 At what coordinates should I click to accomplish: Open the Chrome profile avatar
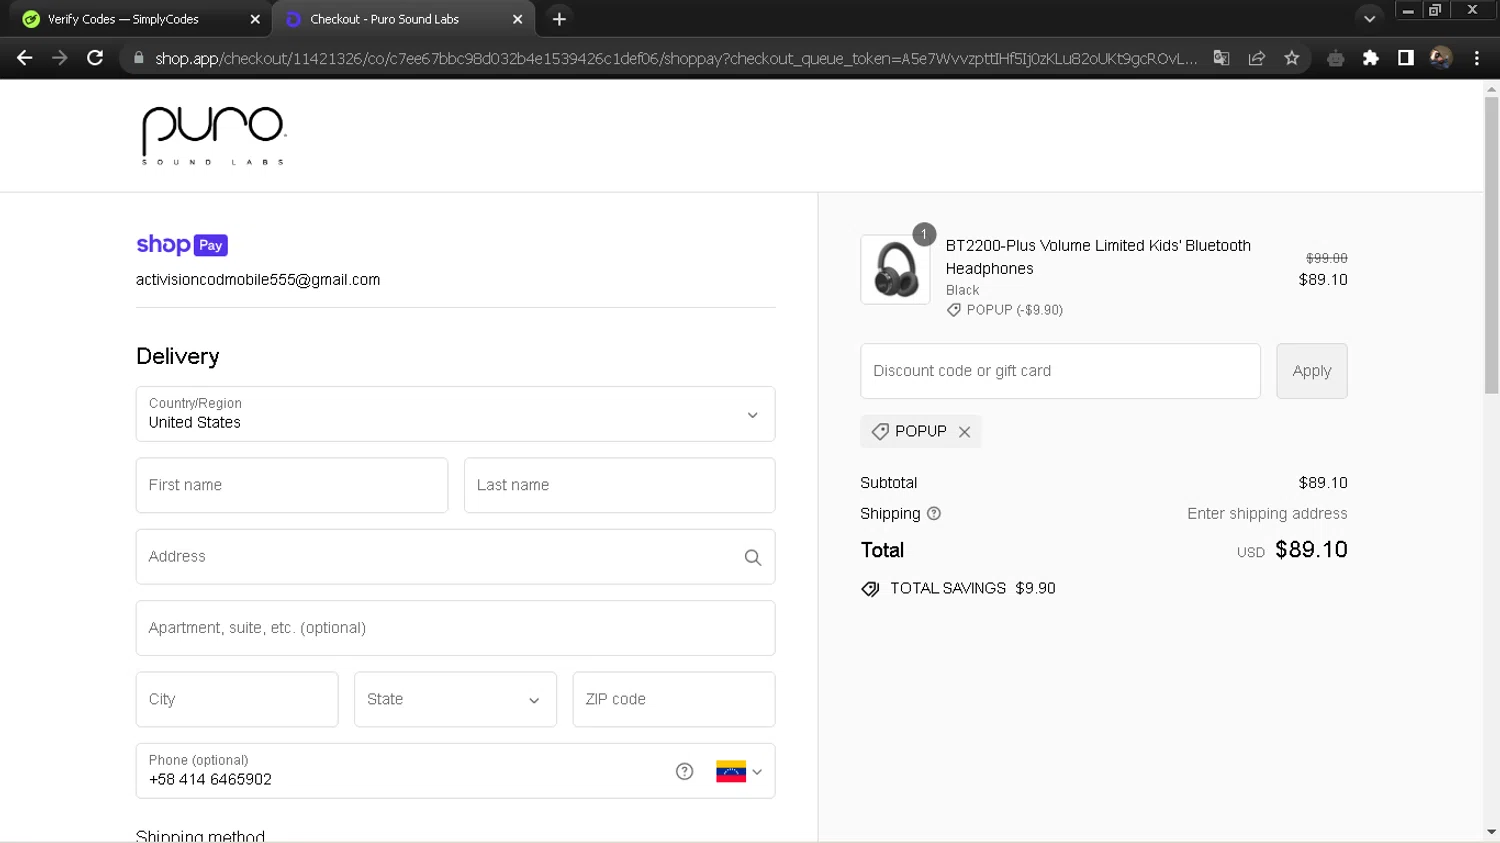click(1441, 58)
